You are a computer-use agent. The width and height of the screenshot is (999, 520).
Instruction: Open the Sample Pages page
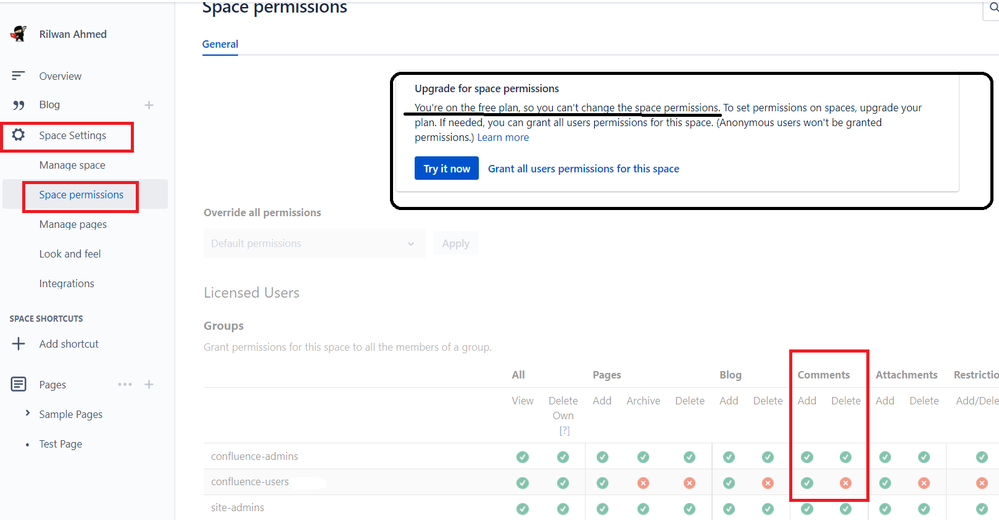(71, 414)
